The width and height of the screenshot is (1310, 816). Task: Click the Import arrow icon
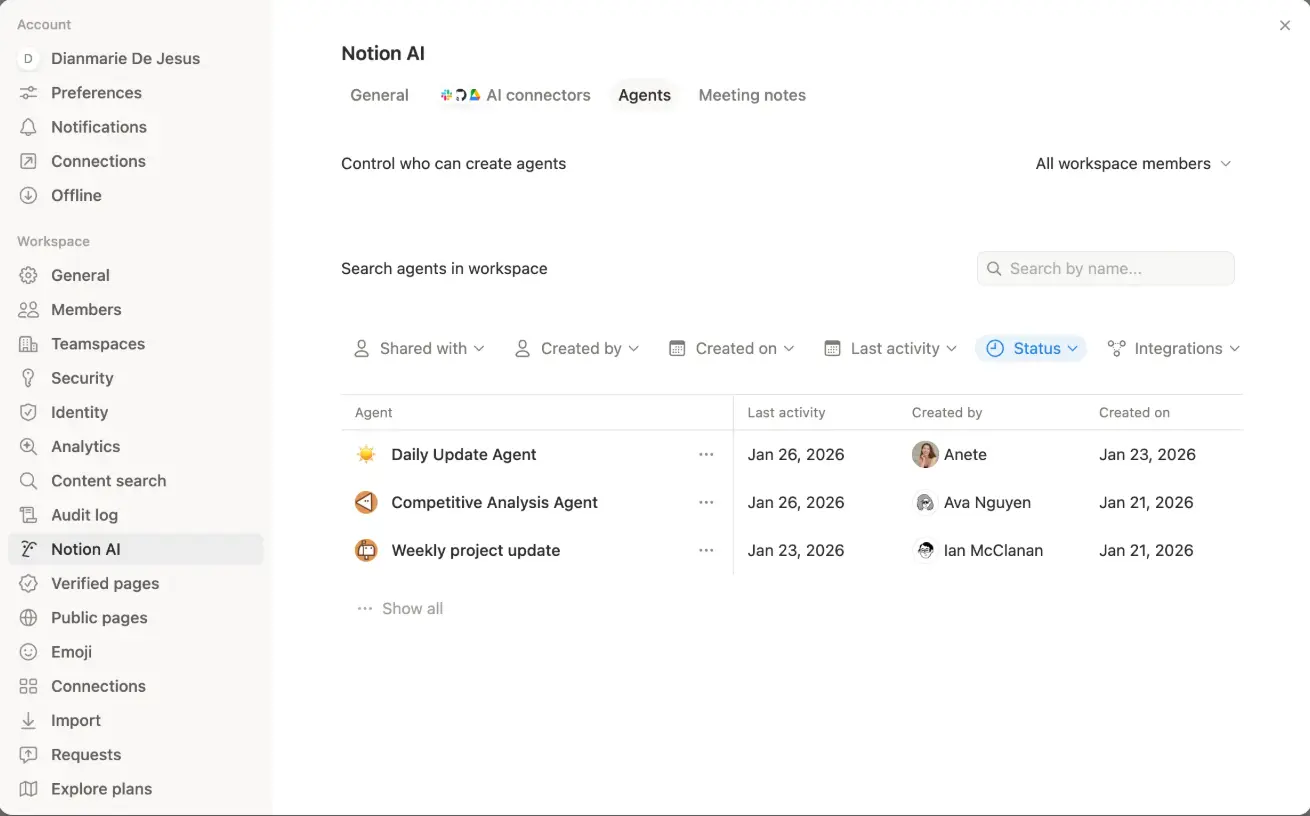click(x=29, y=720)
